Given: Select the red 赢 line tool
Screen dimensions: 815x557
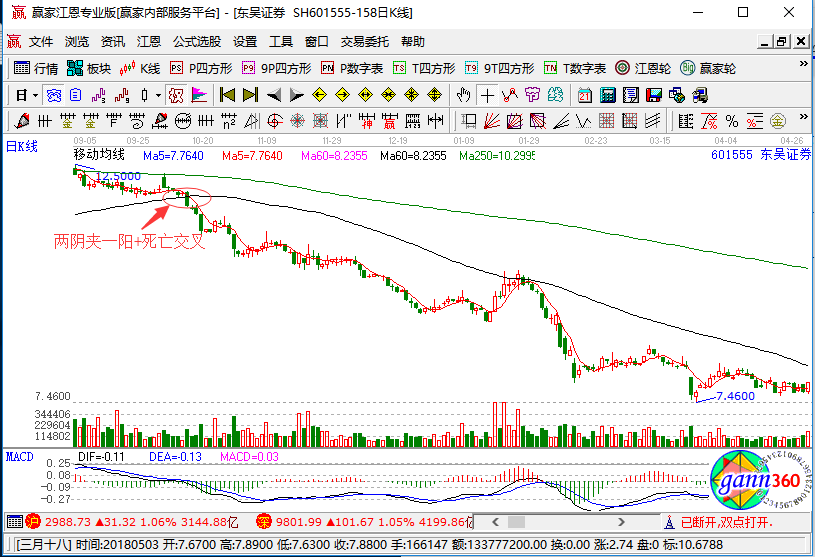Looking at the screenshot, I should pyautogui.click(x=389, y=121).
